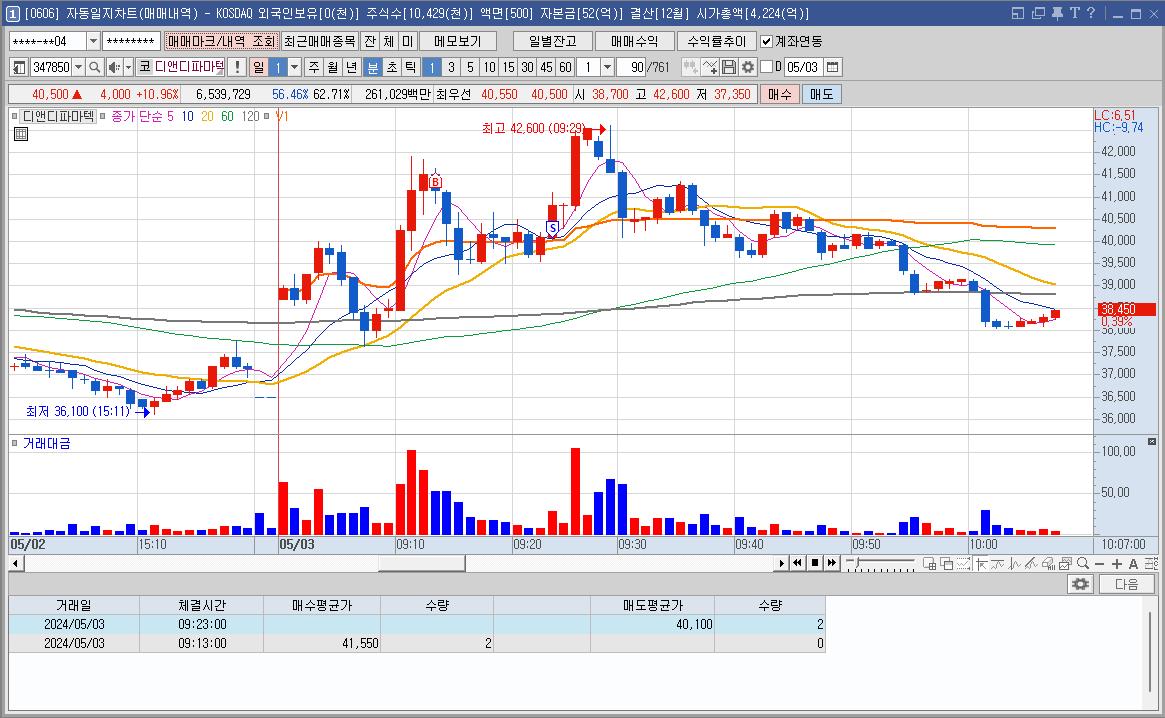Viewport: 1165px width, 718px height.
Task: Click the grayed candle icon in top toolbar
Action: point(691,68)
